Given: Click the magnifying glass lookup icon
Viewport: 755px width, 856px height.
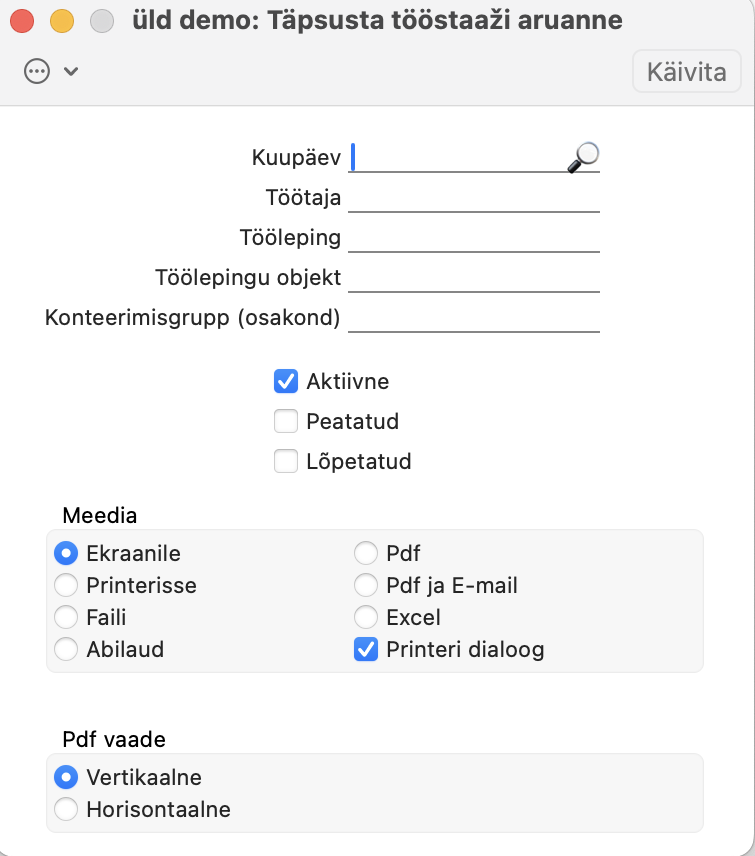Looking at the screenshot, I should coord(583,157).
